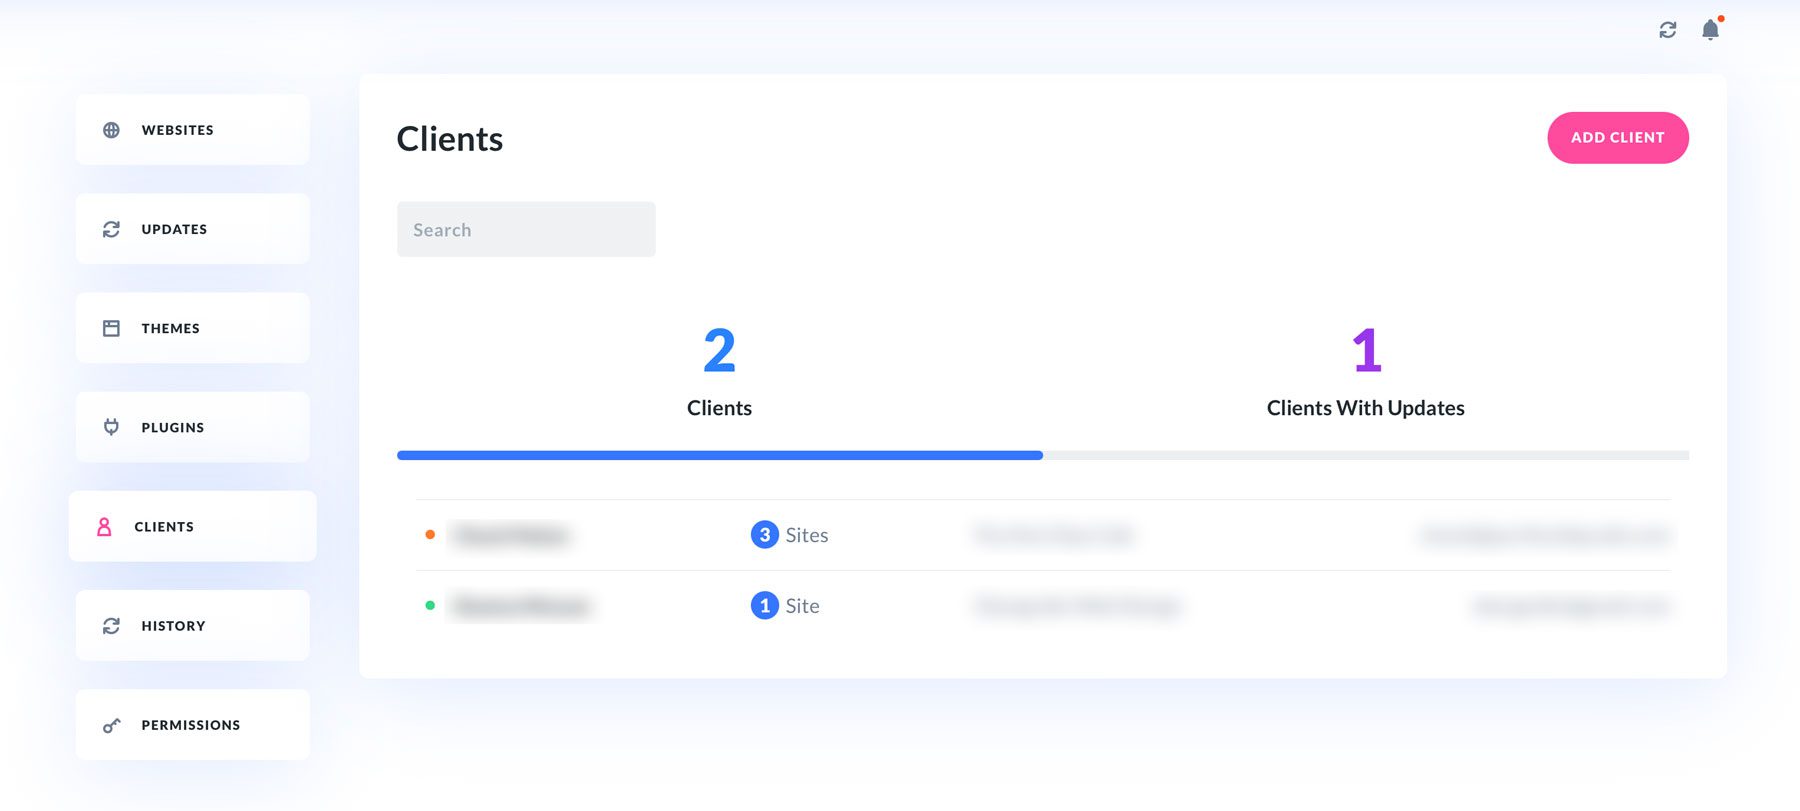Open the Websites section
The width and height of the screenshot is (1800, 811).
tap(193, 130)
